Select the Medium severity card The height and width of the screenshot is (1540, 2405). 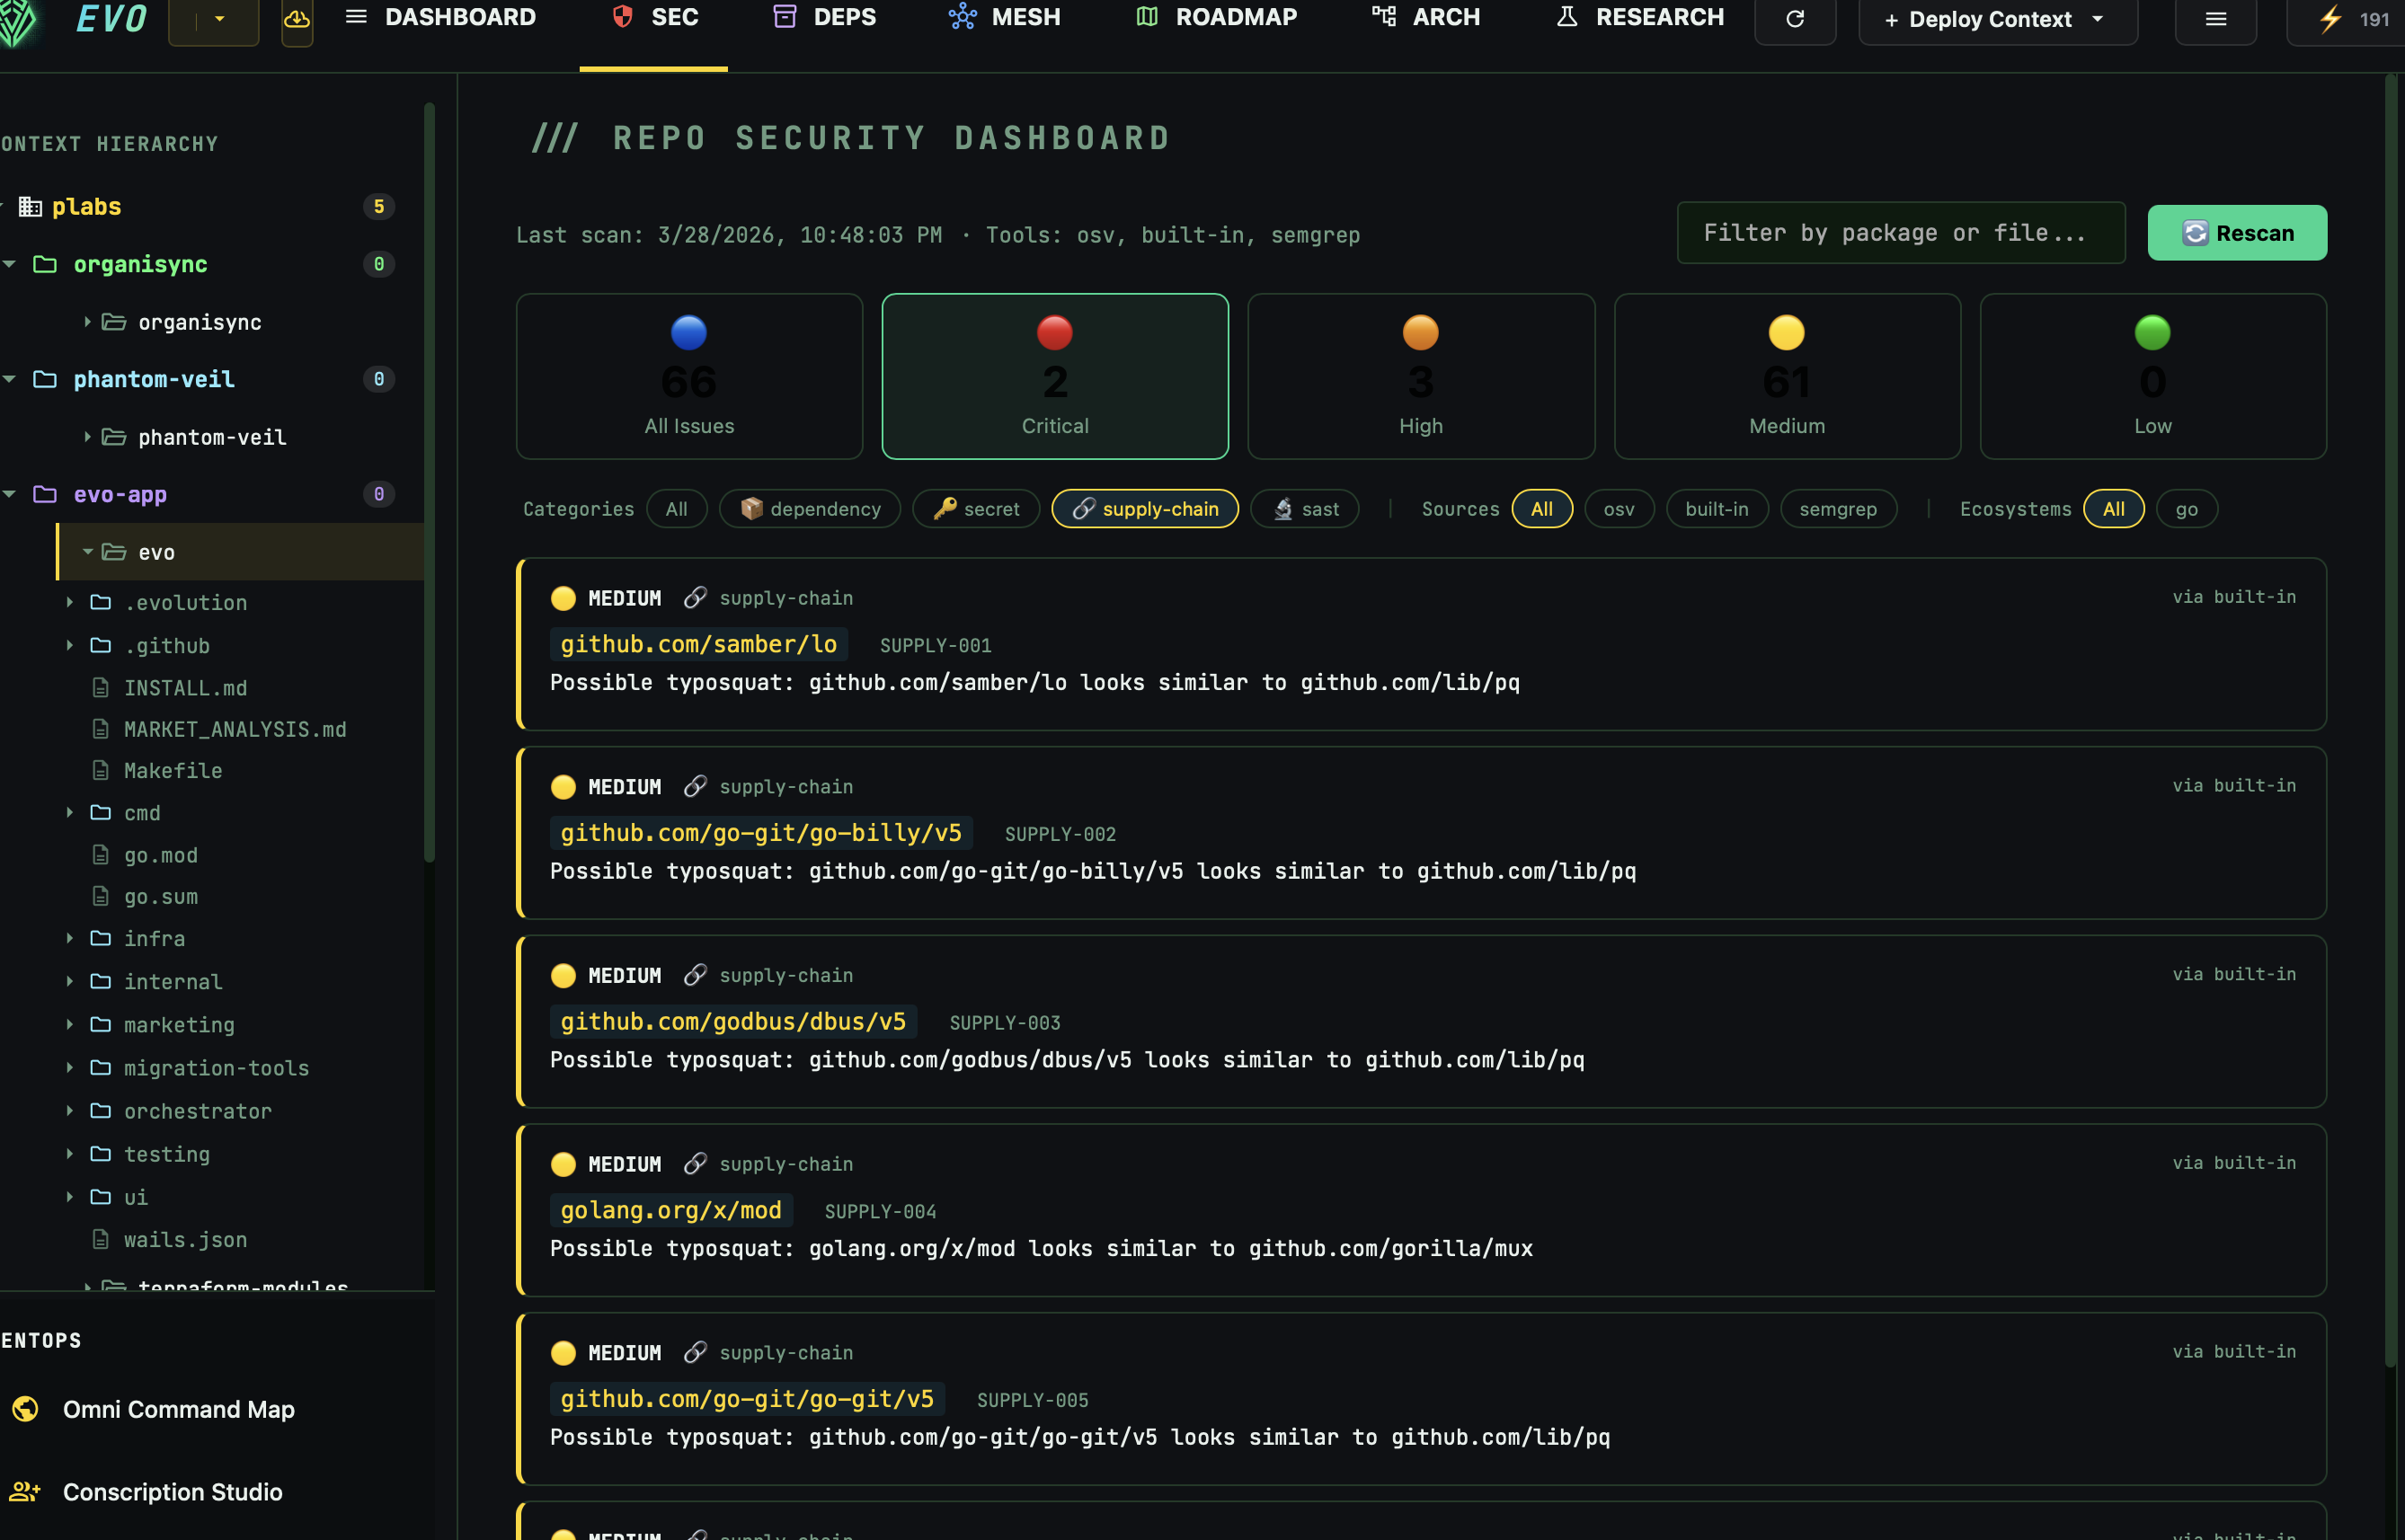1787,376
